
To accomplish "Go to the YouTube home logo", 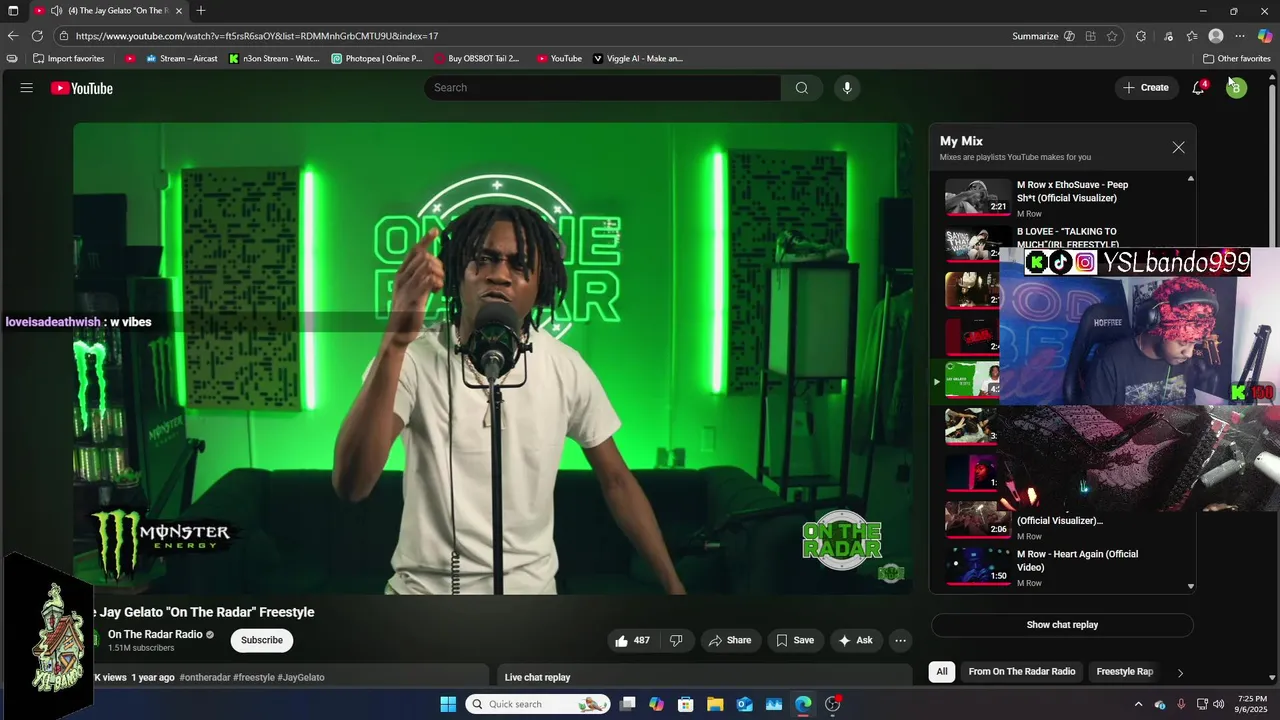I will coord(82,88).
